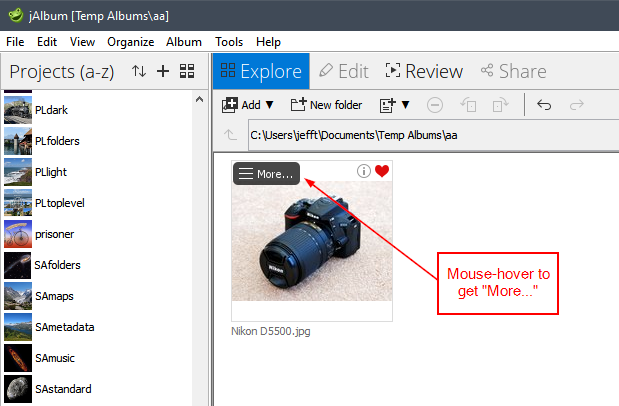This screenshot has height=406, width=619.
Task: Create a New folder
Action: (326, 105)
